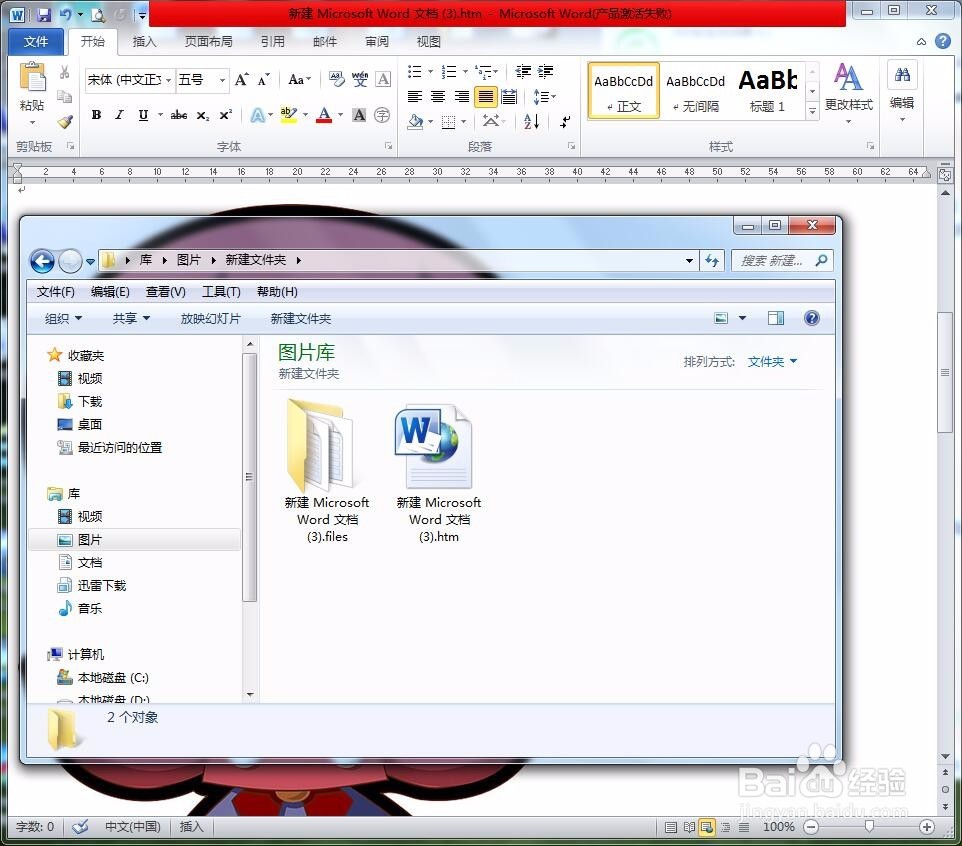Image resolution: width=962 pixels, height=846 pixels.
Task: Click the Grow Font icon
Action: click(242, 79)
